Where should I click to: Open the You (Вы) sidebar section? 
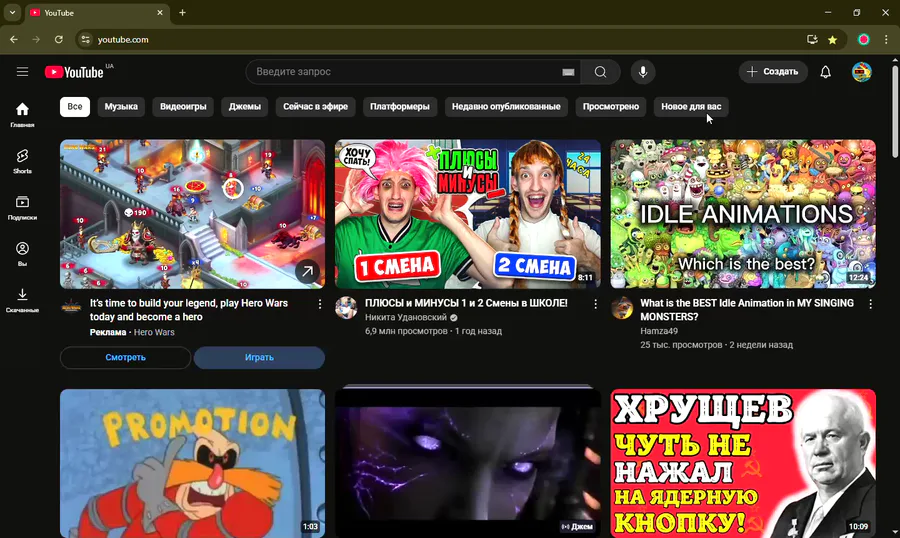(x=22, y=254)
